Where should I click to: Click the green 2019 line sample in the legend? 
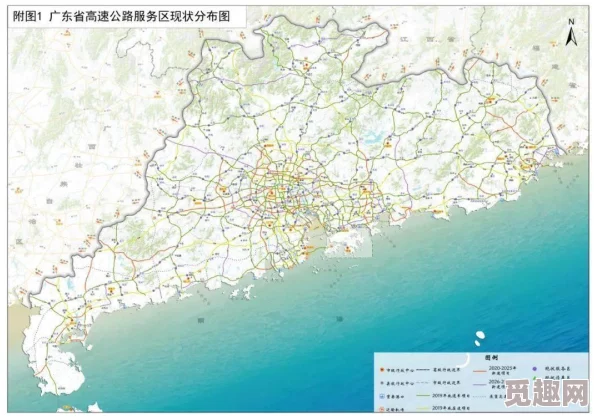pos(423,395)
